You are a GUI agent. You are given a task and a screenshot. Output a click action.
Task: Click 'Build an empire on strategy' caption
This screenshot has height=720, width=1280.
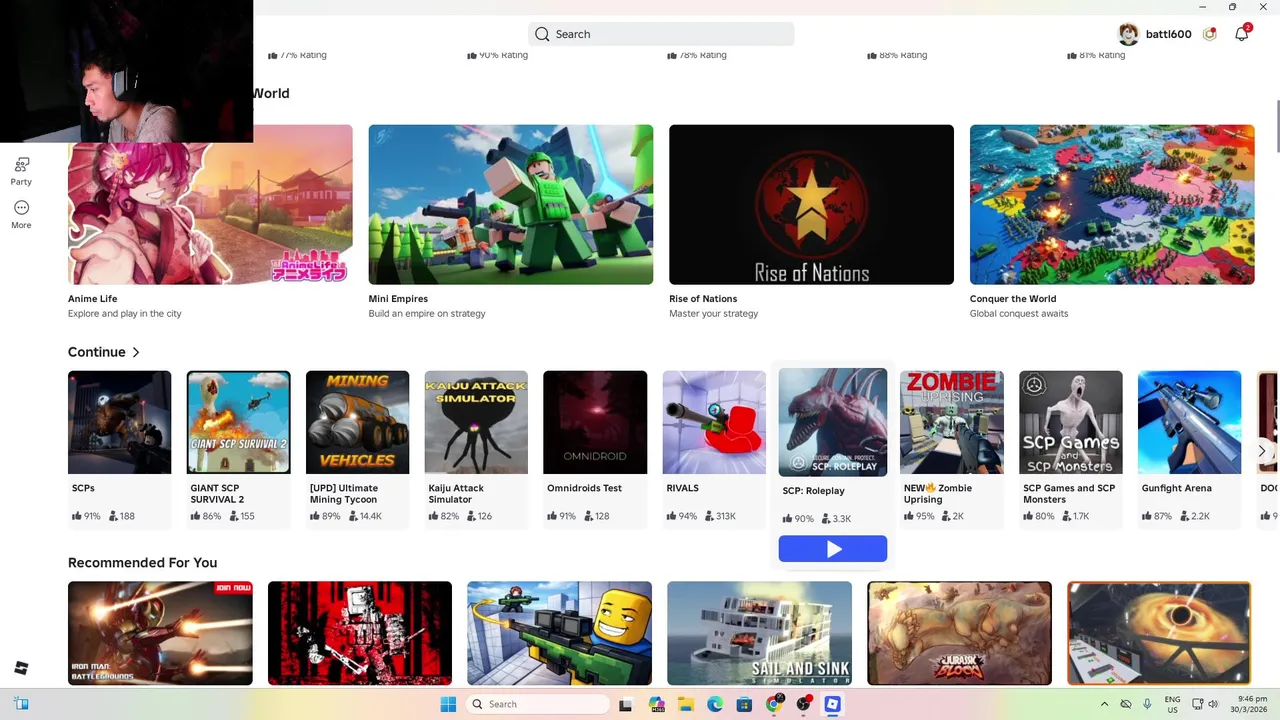427,314
